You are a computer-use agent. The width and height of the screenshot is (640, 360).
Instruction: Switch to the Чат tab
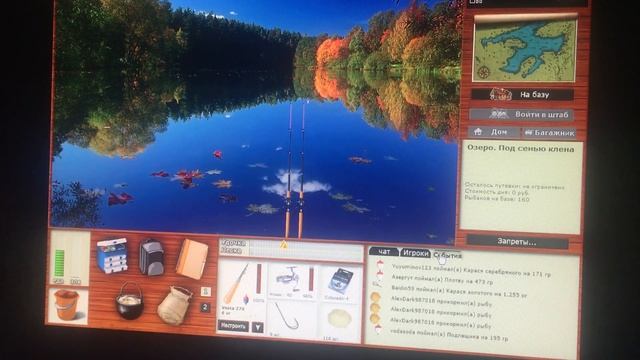(384, 252)
